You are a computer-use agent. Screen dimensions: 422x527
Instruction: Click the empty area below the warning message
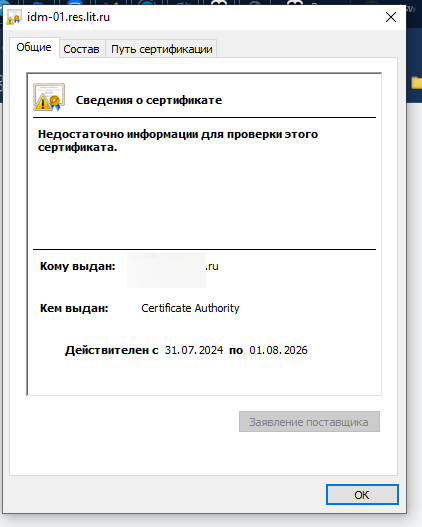[x=204, y=202]
